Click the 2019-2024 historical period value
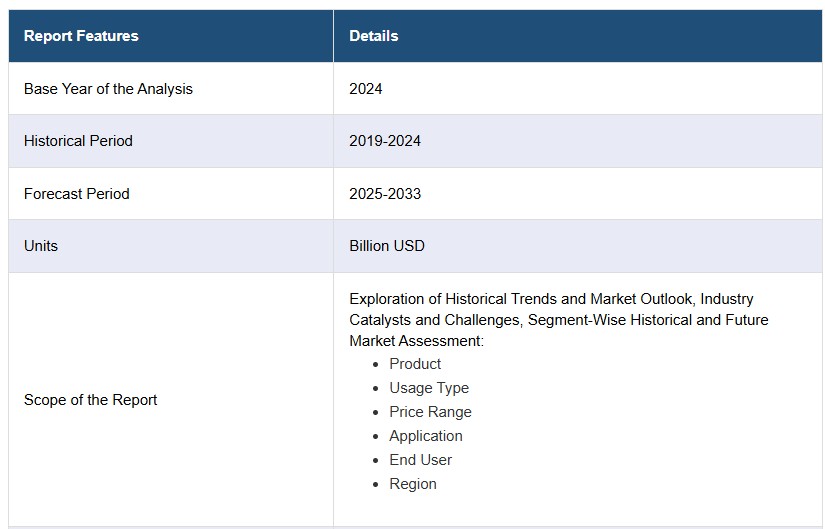 [385, 141]
